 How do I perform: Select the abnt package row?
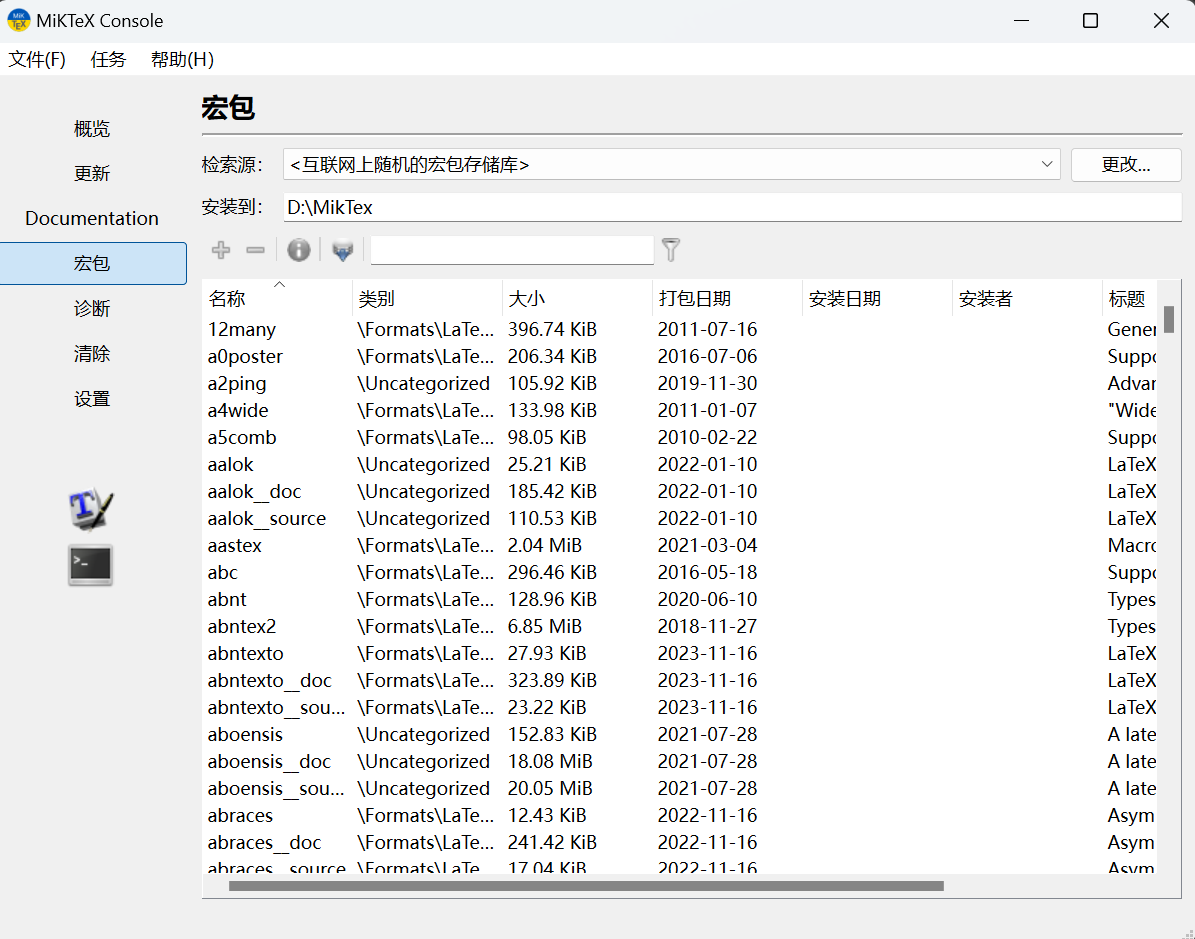[680, 600]
